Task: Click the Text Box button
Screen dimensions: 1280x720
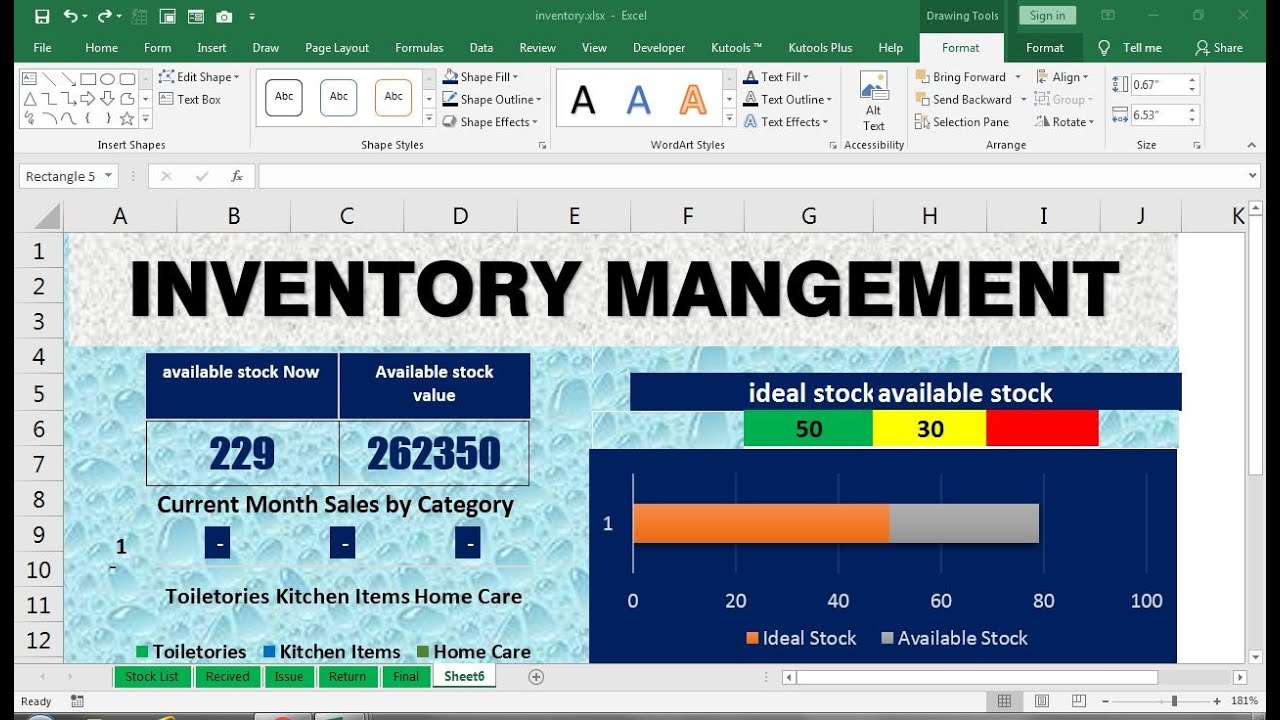Action: pyautogui.click(x=190, y=99)
